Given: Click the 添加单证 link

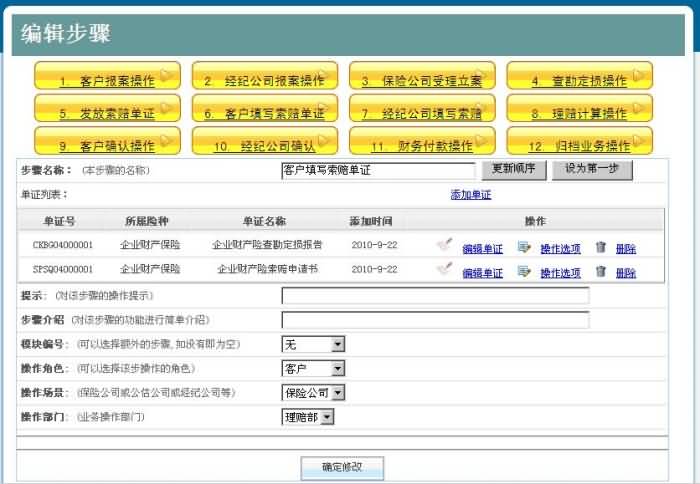Looking at the screenshot, I should [471, 194].
